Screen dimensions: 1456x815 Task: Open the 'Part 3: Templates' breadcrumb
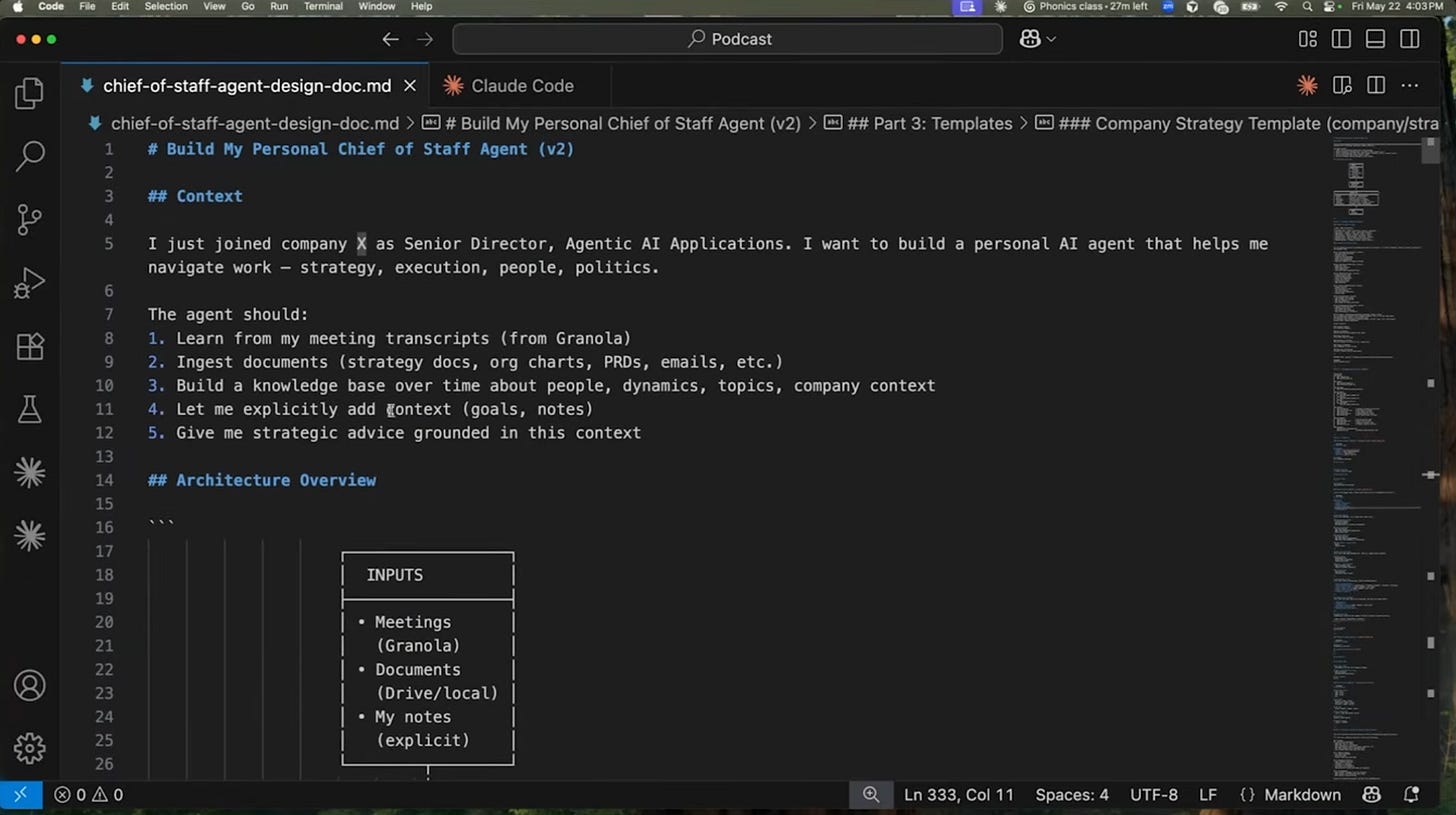point(918,124)
